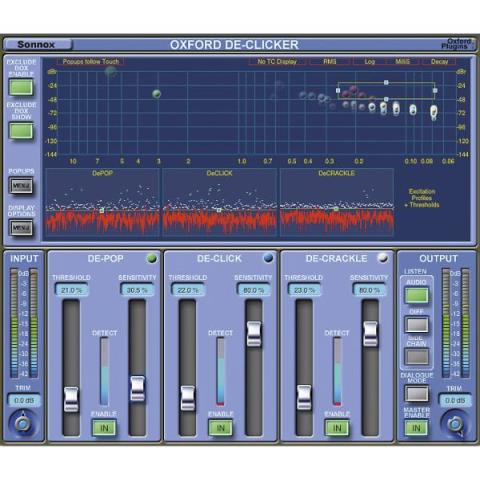Click the De-Crackle sensitivity value field
Viewport: 480px width, 480px height.
[370, 290]
